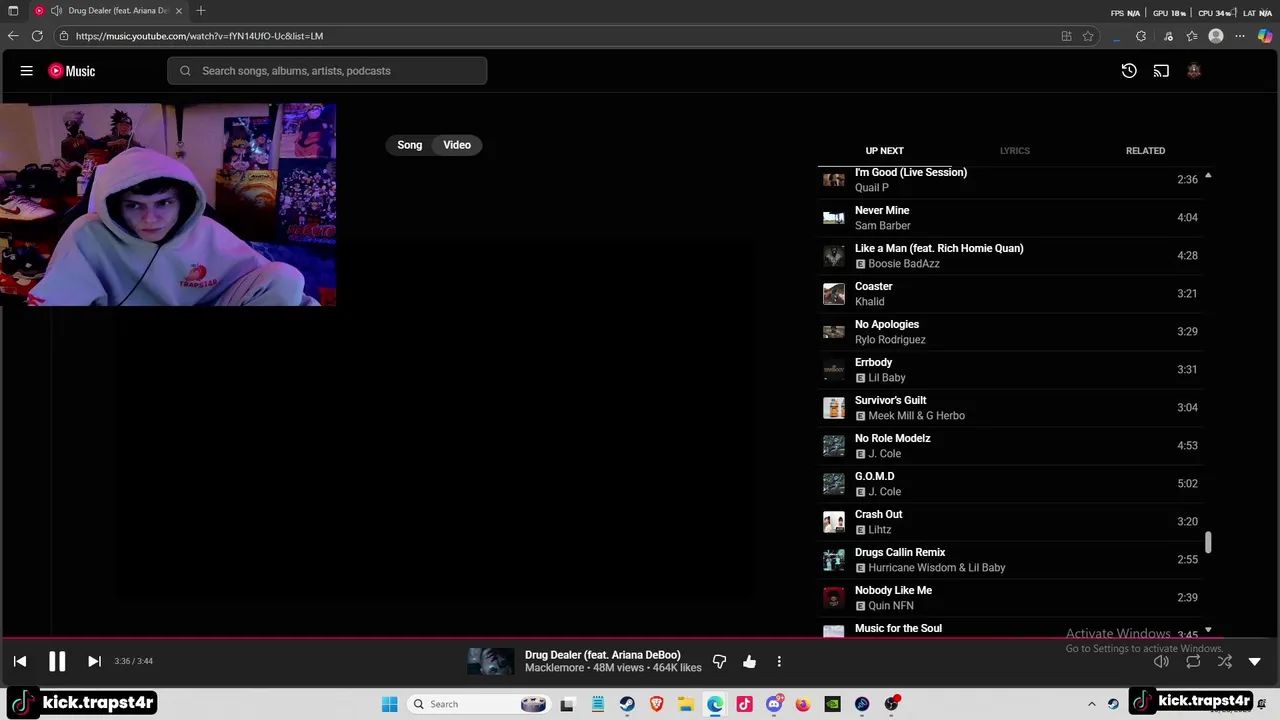Screen dimensions: 1280x720
Task: Click the song progress bar above player controls
Action: click(640, 637)
